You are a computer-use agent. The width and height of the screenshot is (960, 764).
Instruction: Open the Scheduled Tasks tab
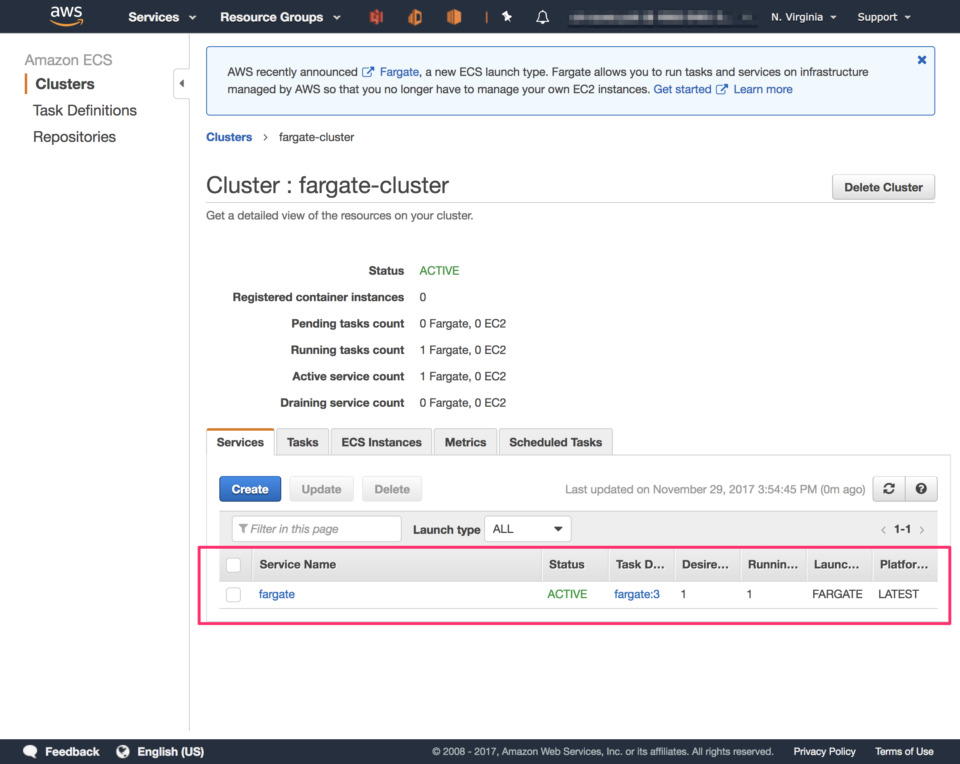(x=555, y=441)
